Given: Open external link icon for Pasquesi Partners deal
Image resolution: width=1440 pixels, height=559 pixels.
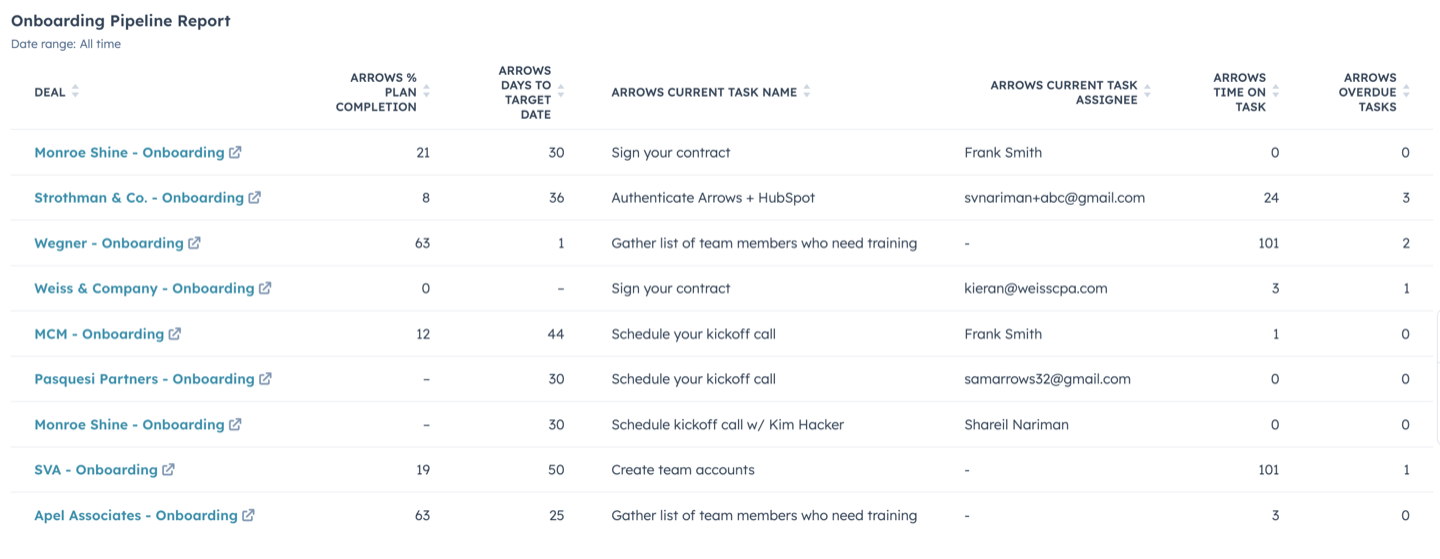Looking at the screenshot, I should 265,379.
